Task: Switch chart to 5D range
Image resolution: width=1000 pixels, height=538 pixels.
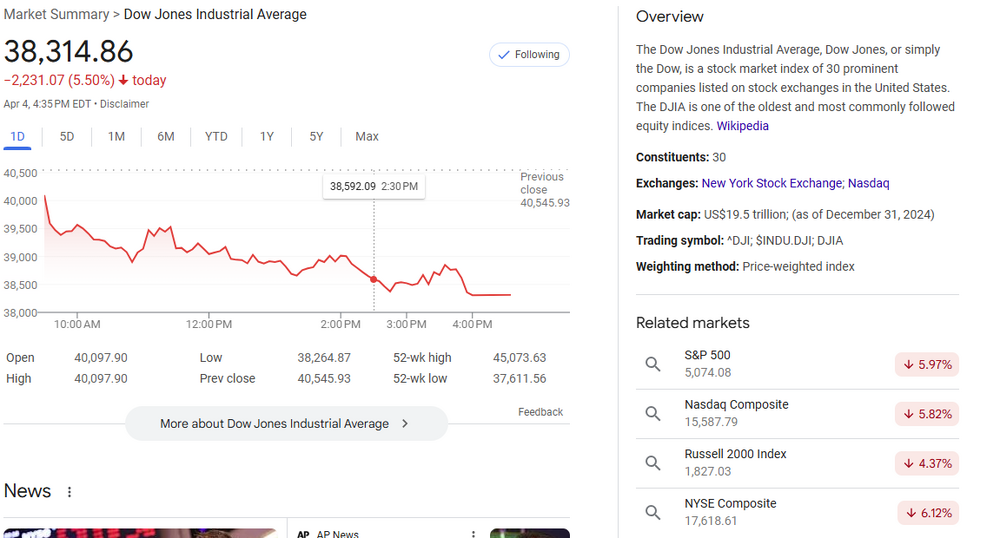Action: 67,137
